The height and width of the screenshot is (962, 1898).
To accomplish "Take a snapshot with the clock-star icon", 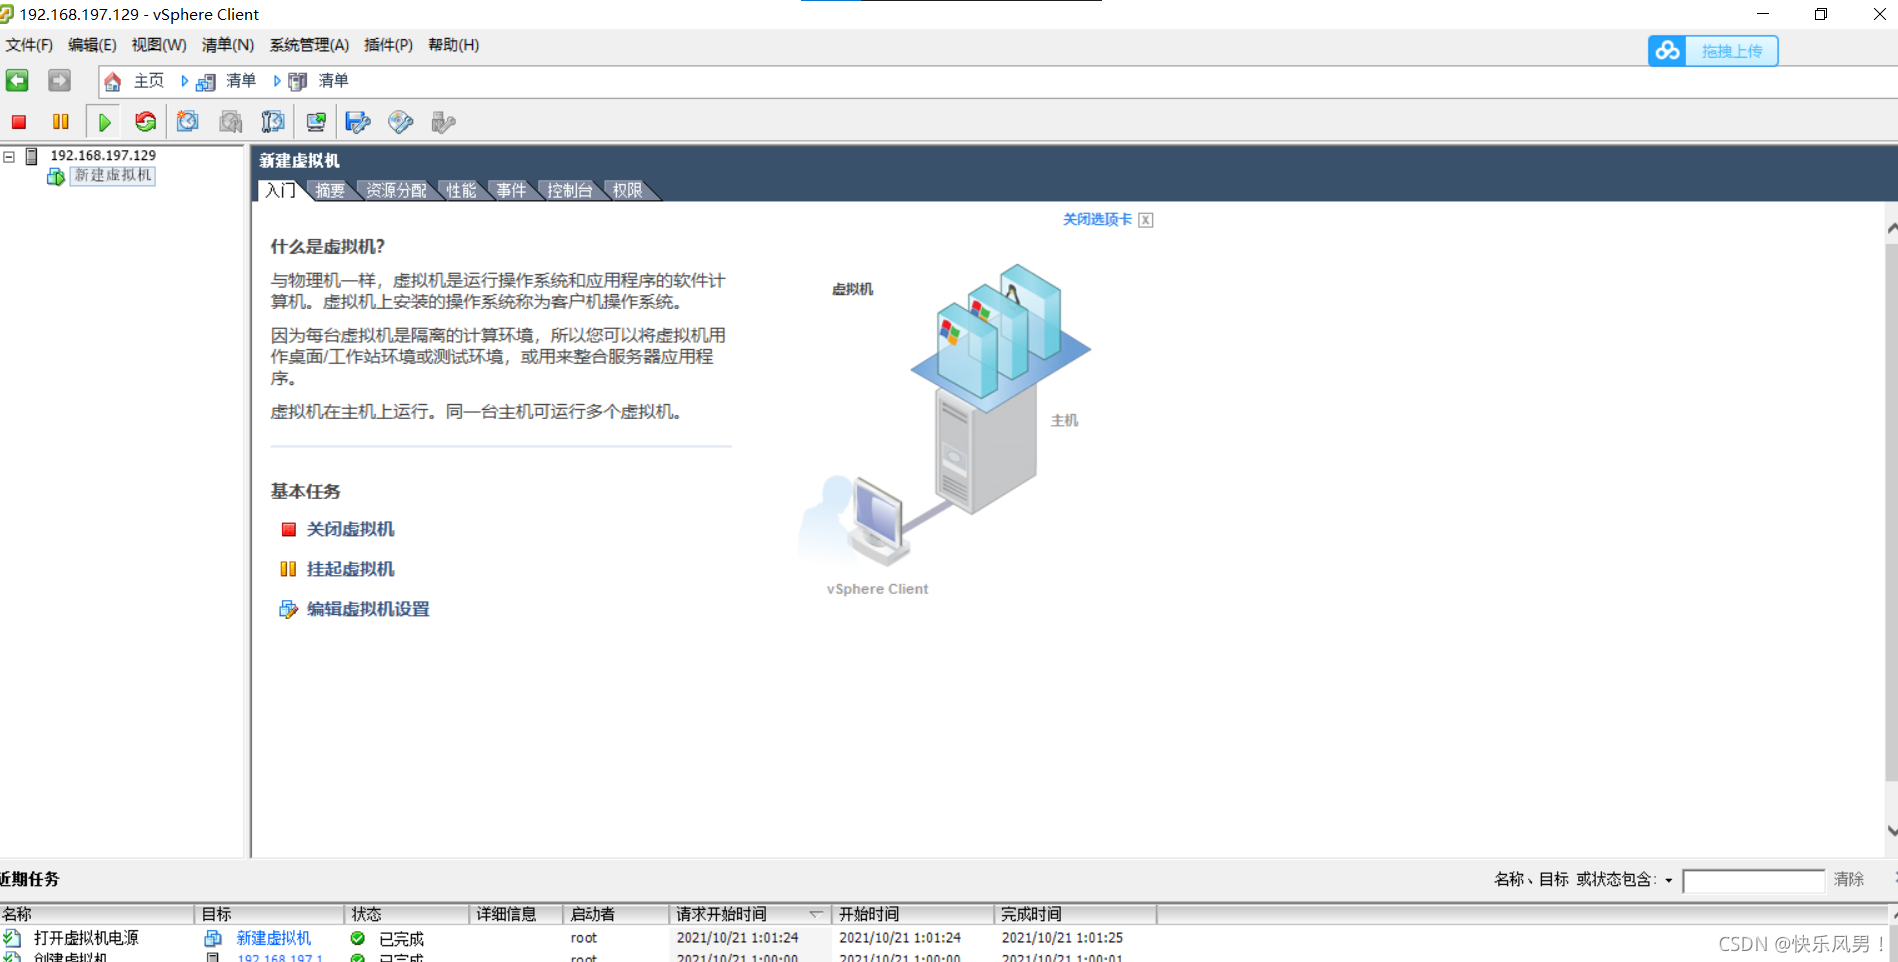I will coord(187,122).
